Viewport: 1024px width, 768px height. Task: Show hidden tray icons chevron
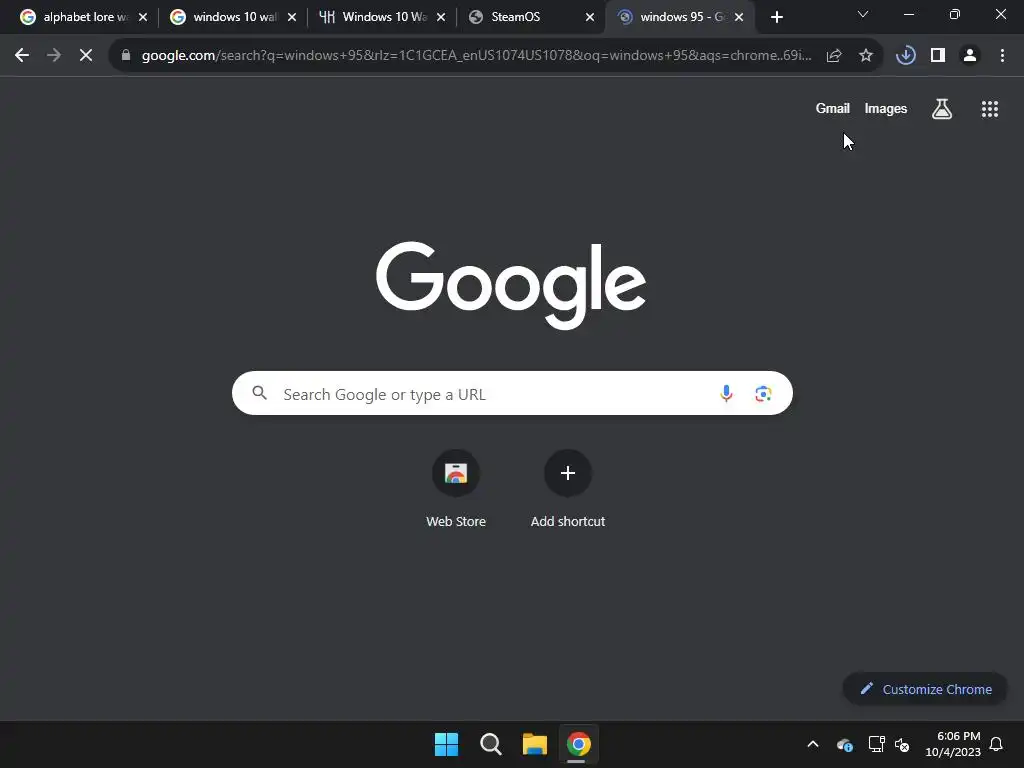coord(813,744)
